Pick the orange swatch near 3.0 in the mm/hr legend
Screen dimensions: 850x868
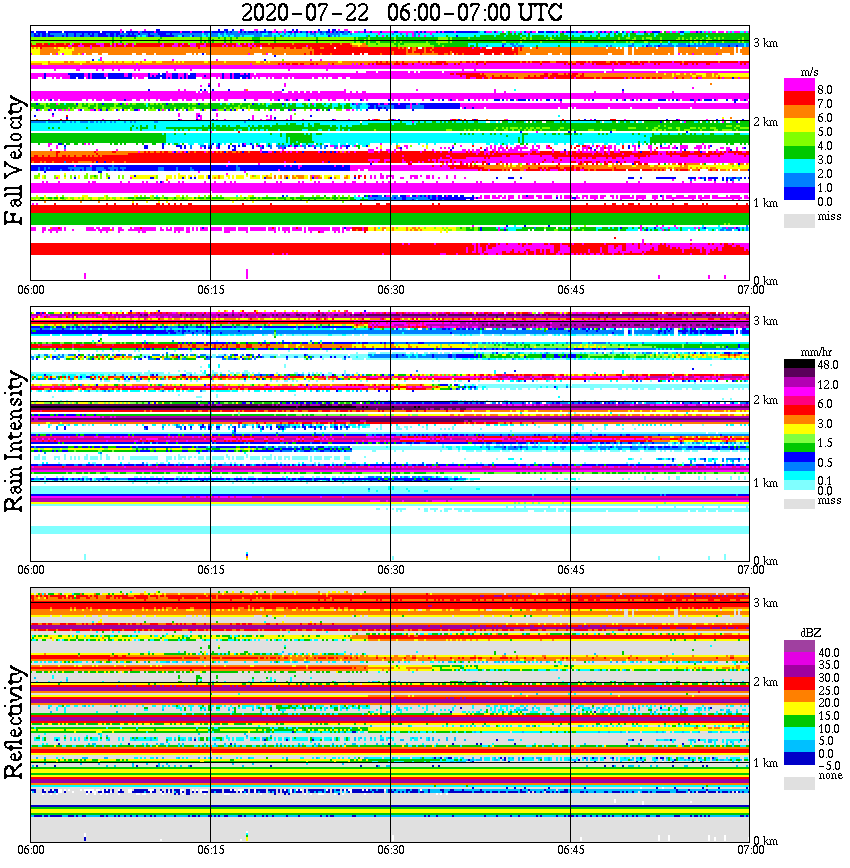(x=799, y=420)
